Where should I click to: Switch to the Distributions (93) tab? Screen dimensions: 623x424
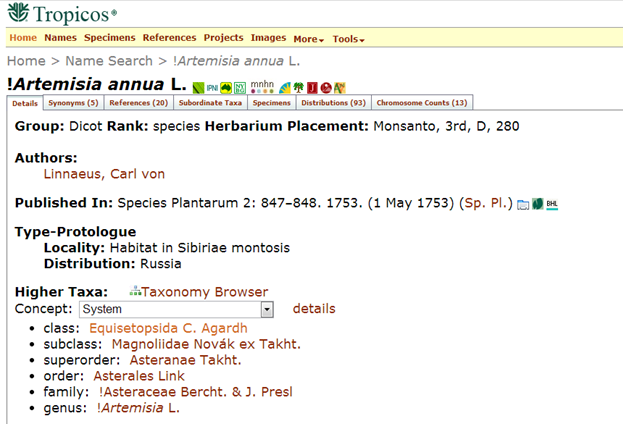[333, 103]
